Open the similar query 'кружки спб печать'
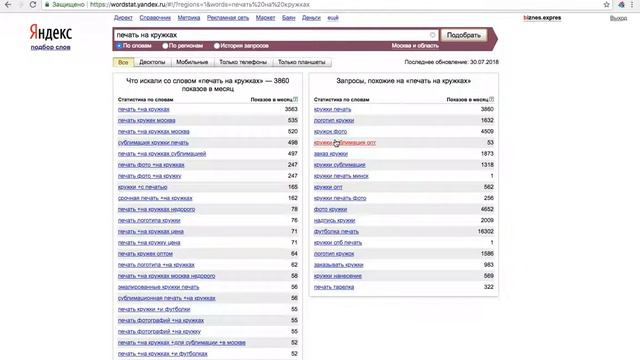Screen dimensions: 640x360 click(x=338, y=243)
